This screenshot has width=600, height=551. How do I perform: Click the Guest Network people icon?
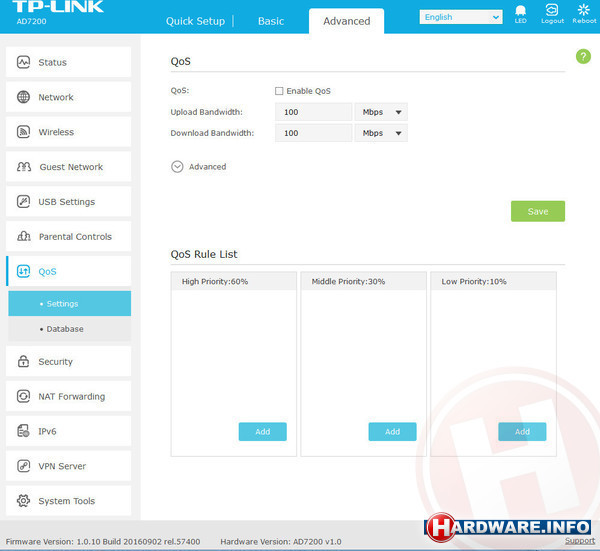[24, 166]
